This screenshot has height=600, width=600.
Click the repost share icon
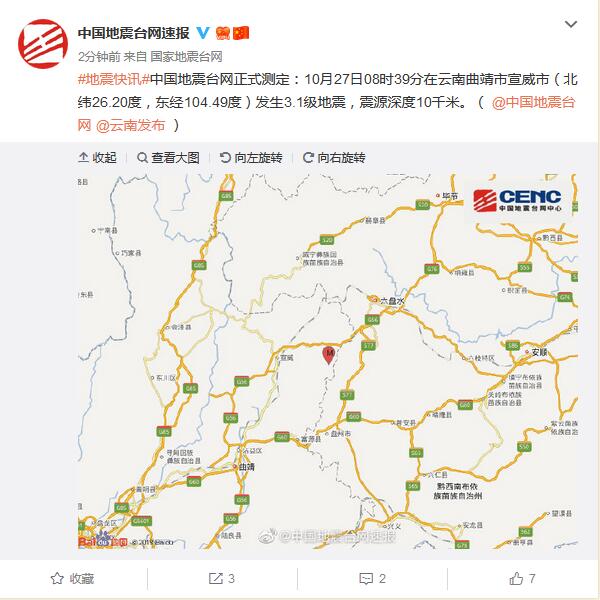pyautogui.click(x=215, y=578)
